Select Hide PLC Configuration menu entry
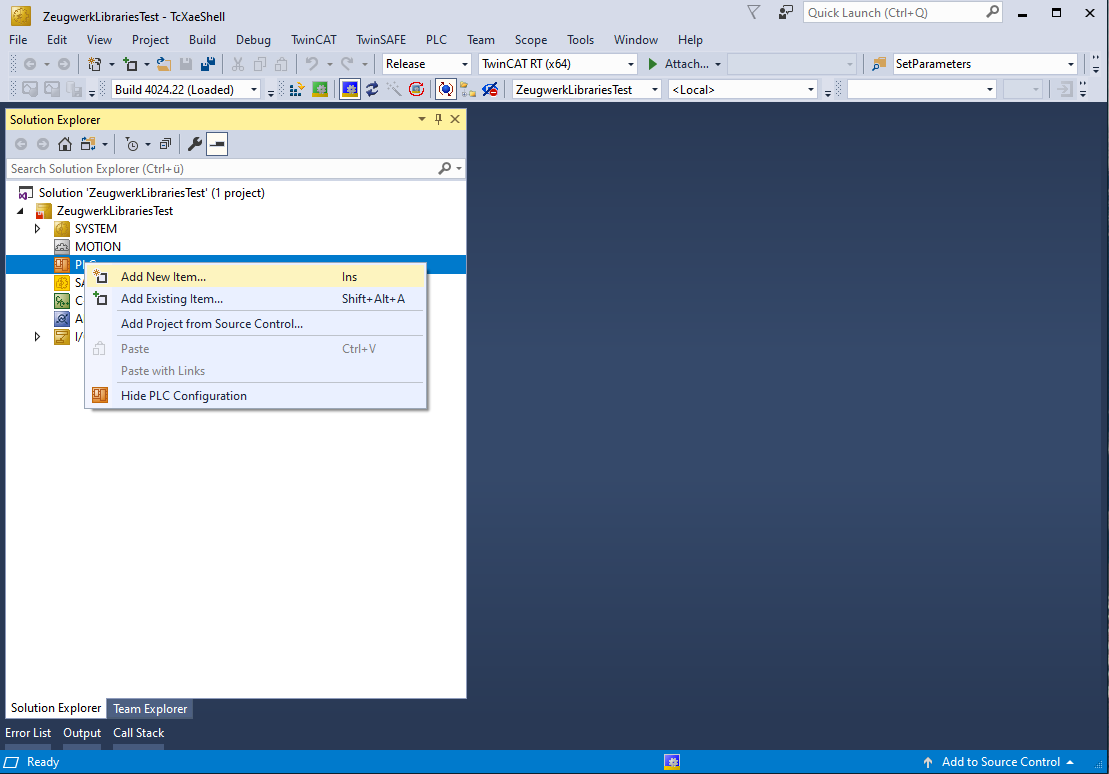The width and height of the screenshot is (1109, 774). [x=255, y=395]
